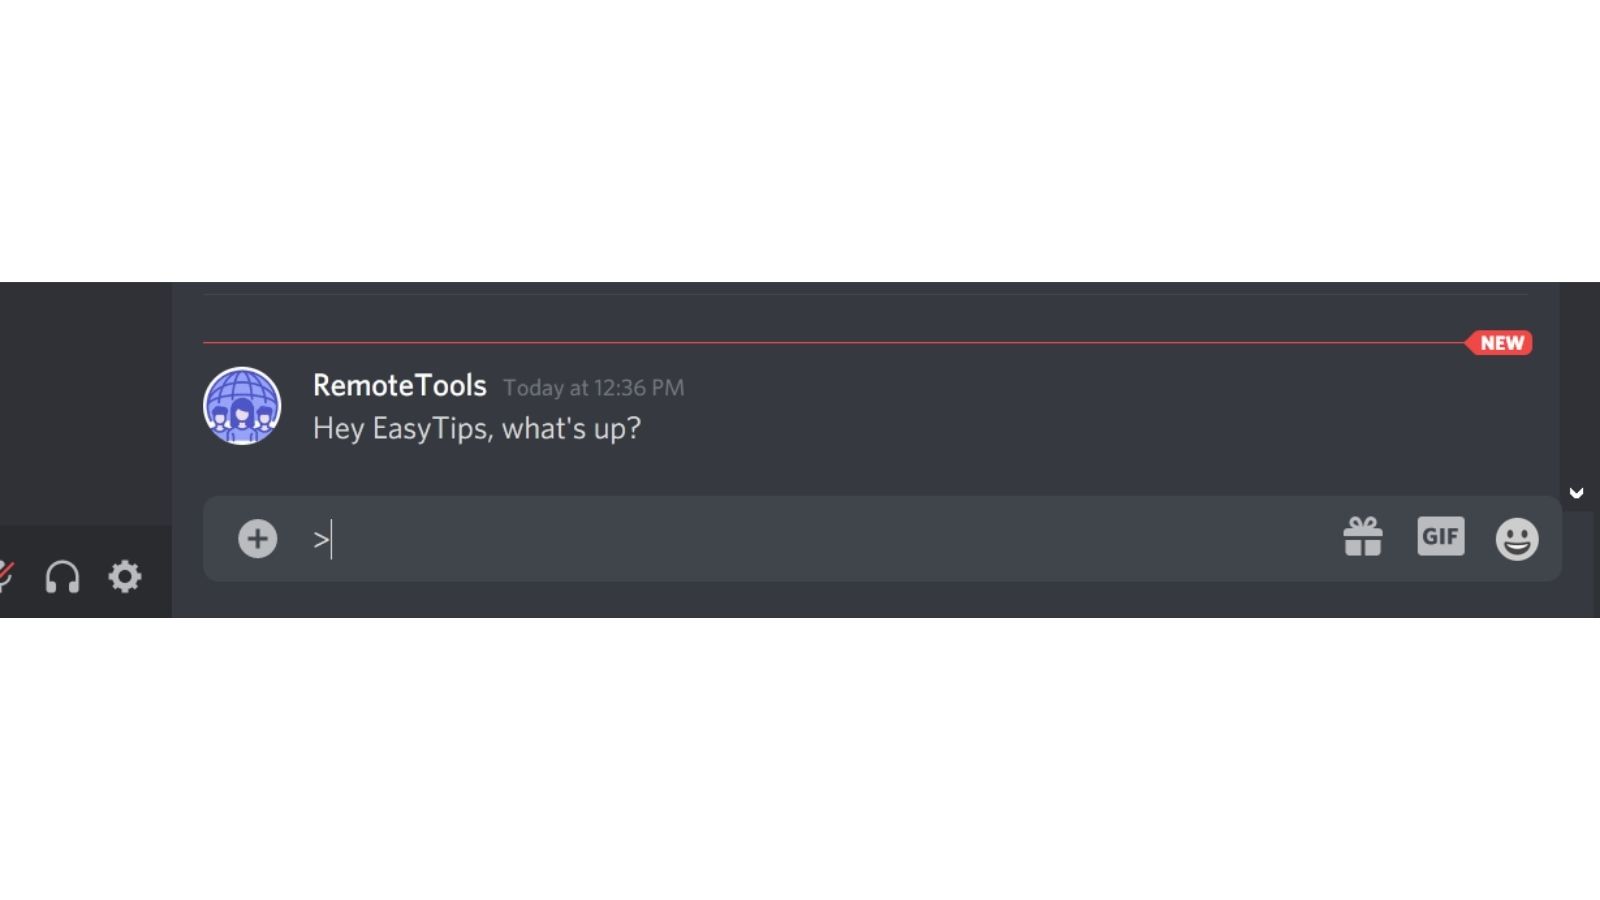Open the emoji picker smiley

(1517, 539)
